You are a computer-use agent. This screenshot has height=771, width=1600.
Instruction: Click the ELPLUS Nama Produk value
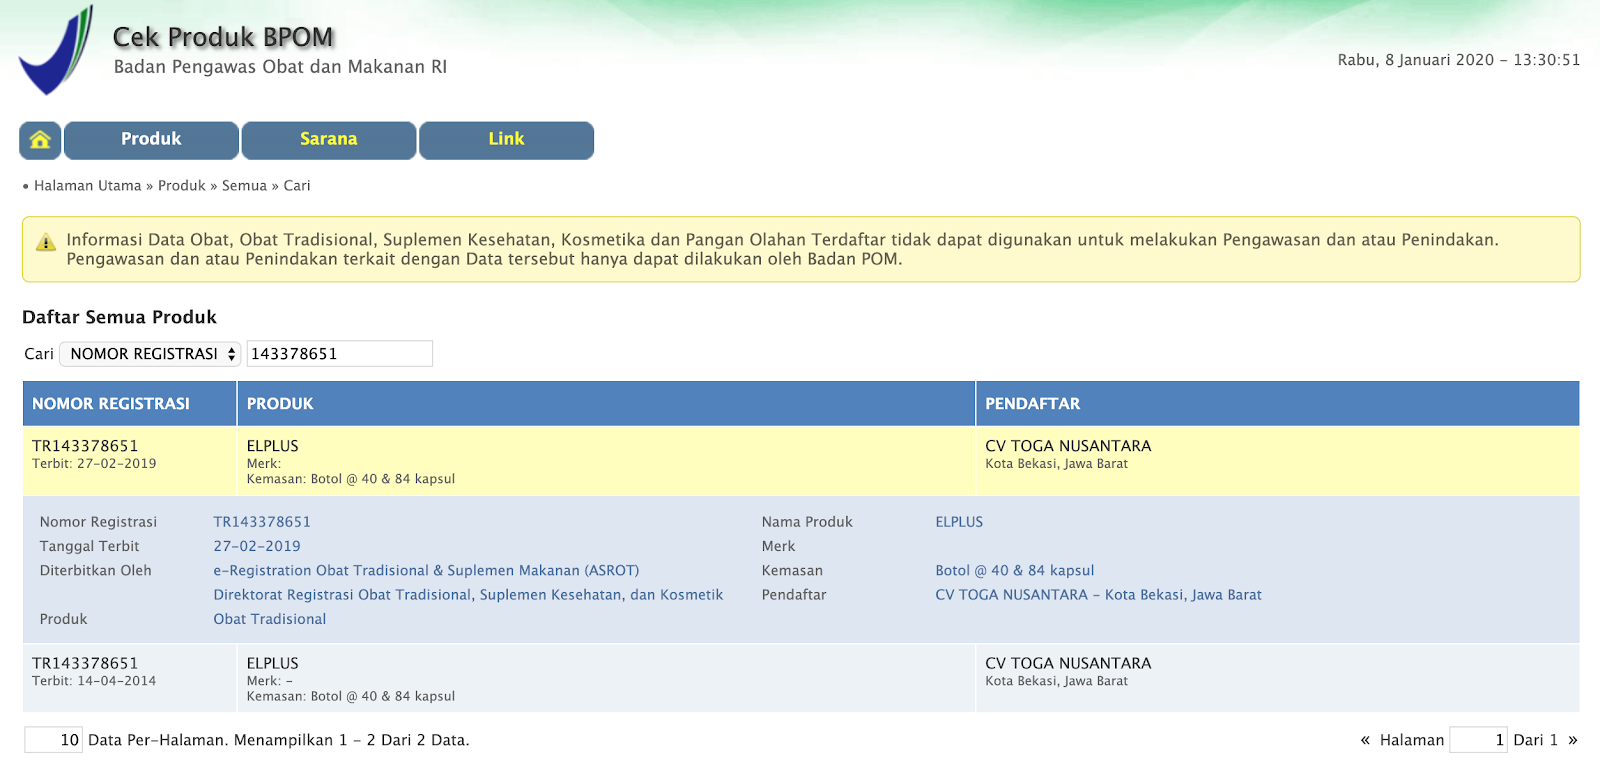[959, 522]
